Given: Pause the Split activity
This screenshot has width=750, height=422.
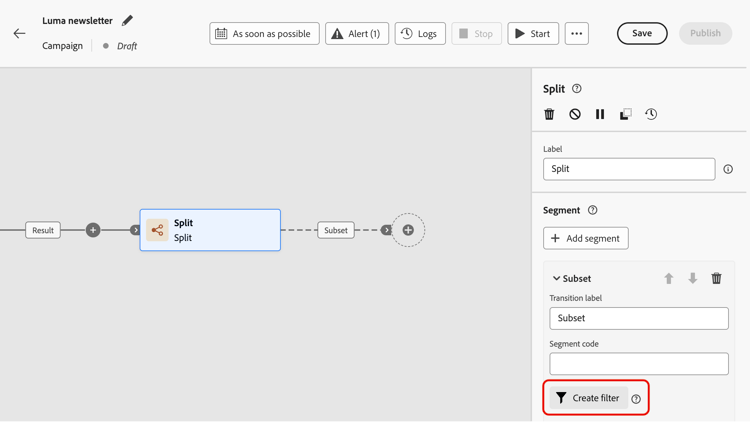Looking at the screenshot, I should 600,114.
